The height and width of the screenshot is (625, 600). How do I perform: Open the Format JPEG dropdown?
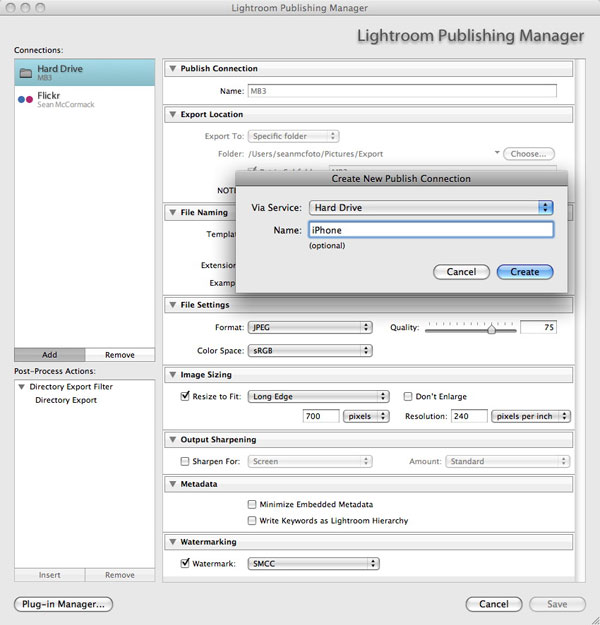[310, 327]
